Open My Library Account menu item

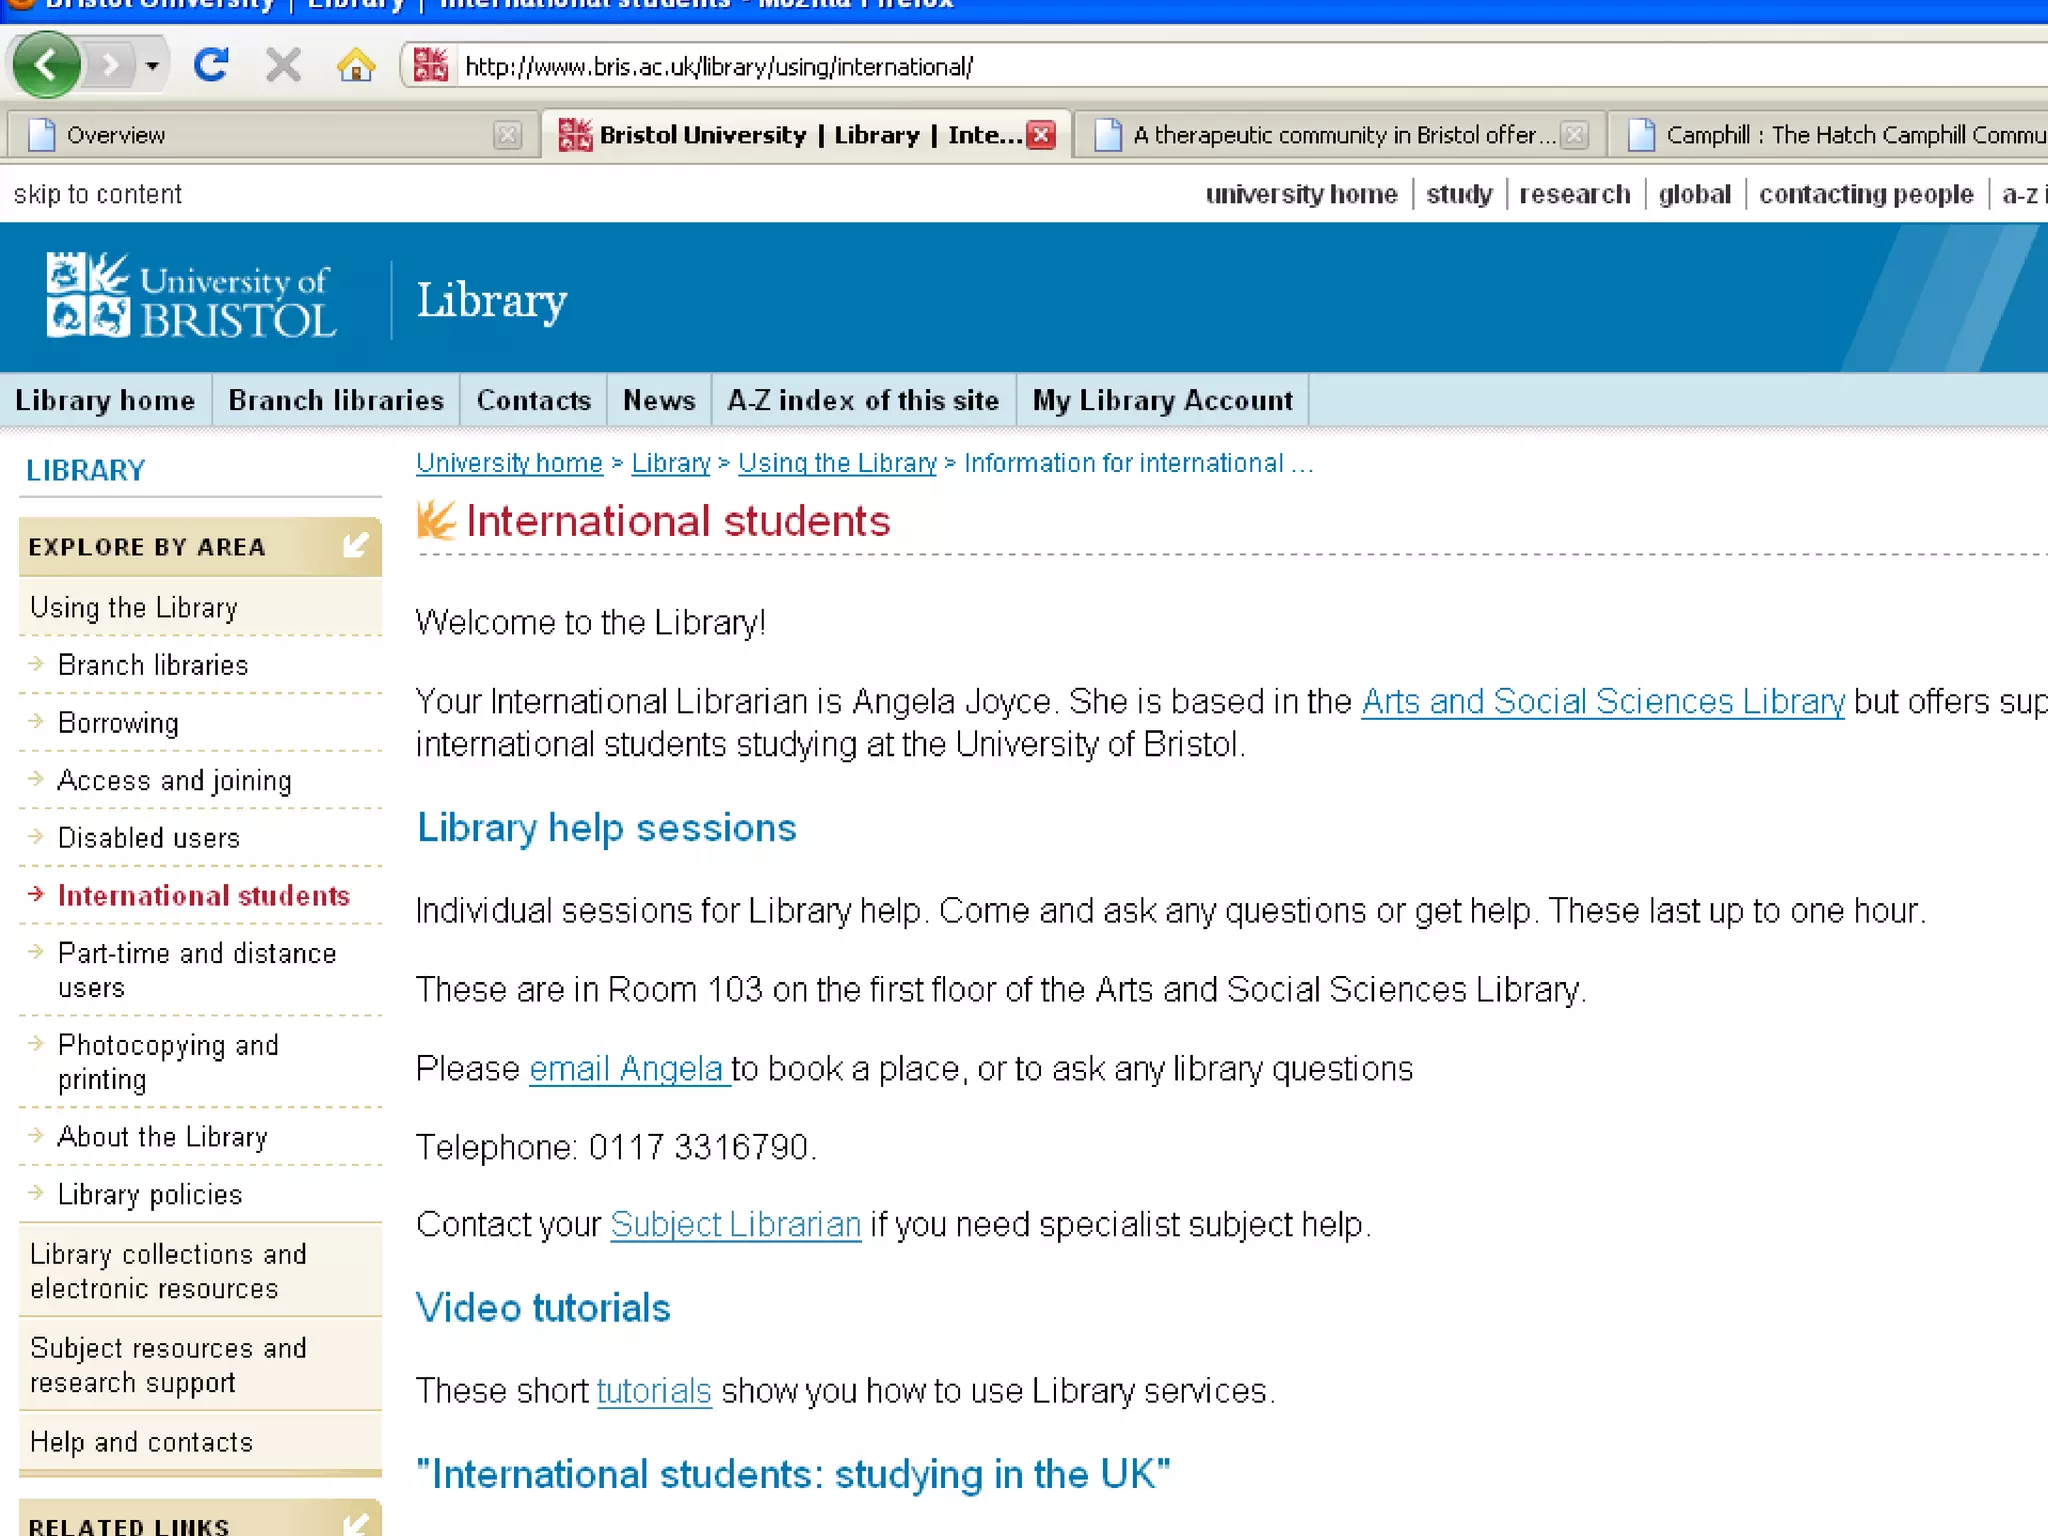[1162, 400]
